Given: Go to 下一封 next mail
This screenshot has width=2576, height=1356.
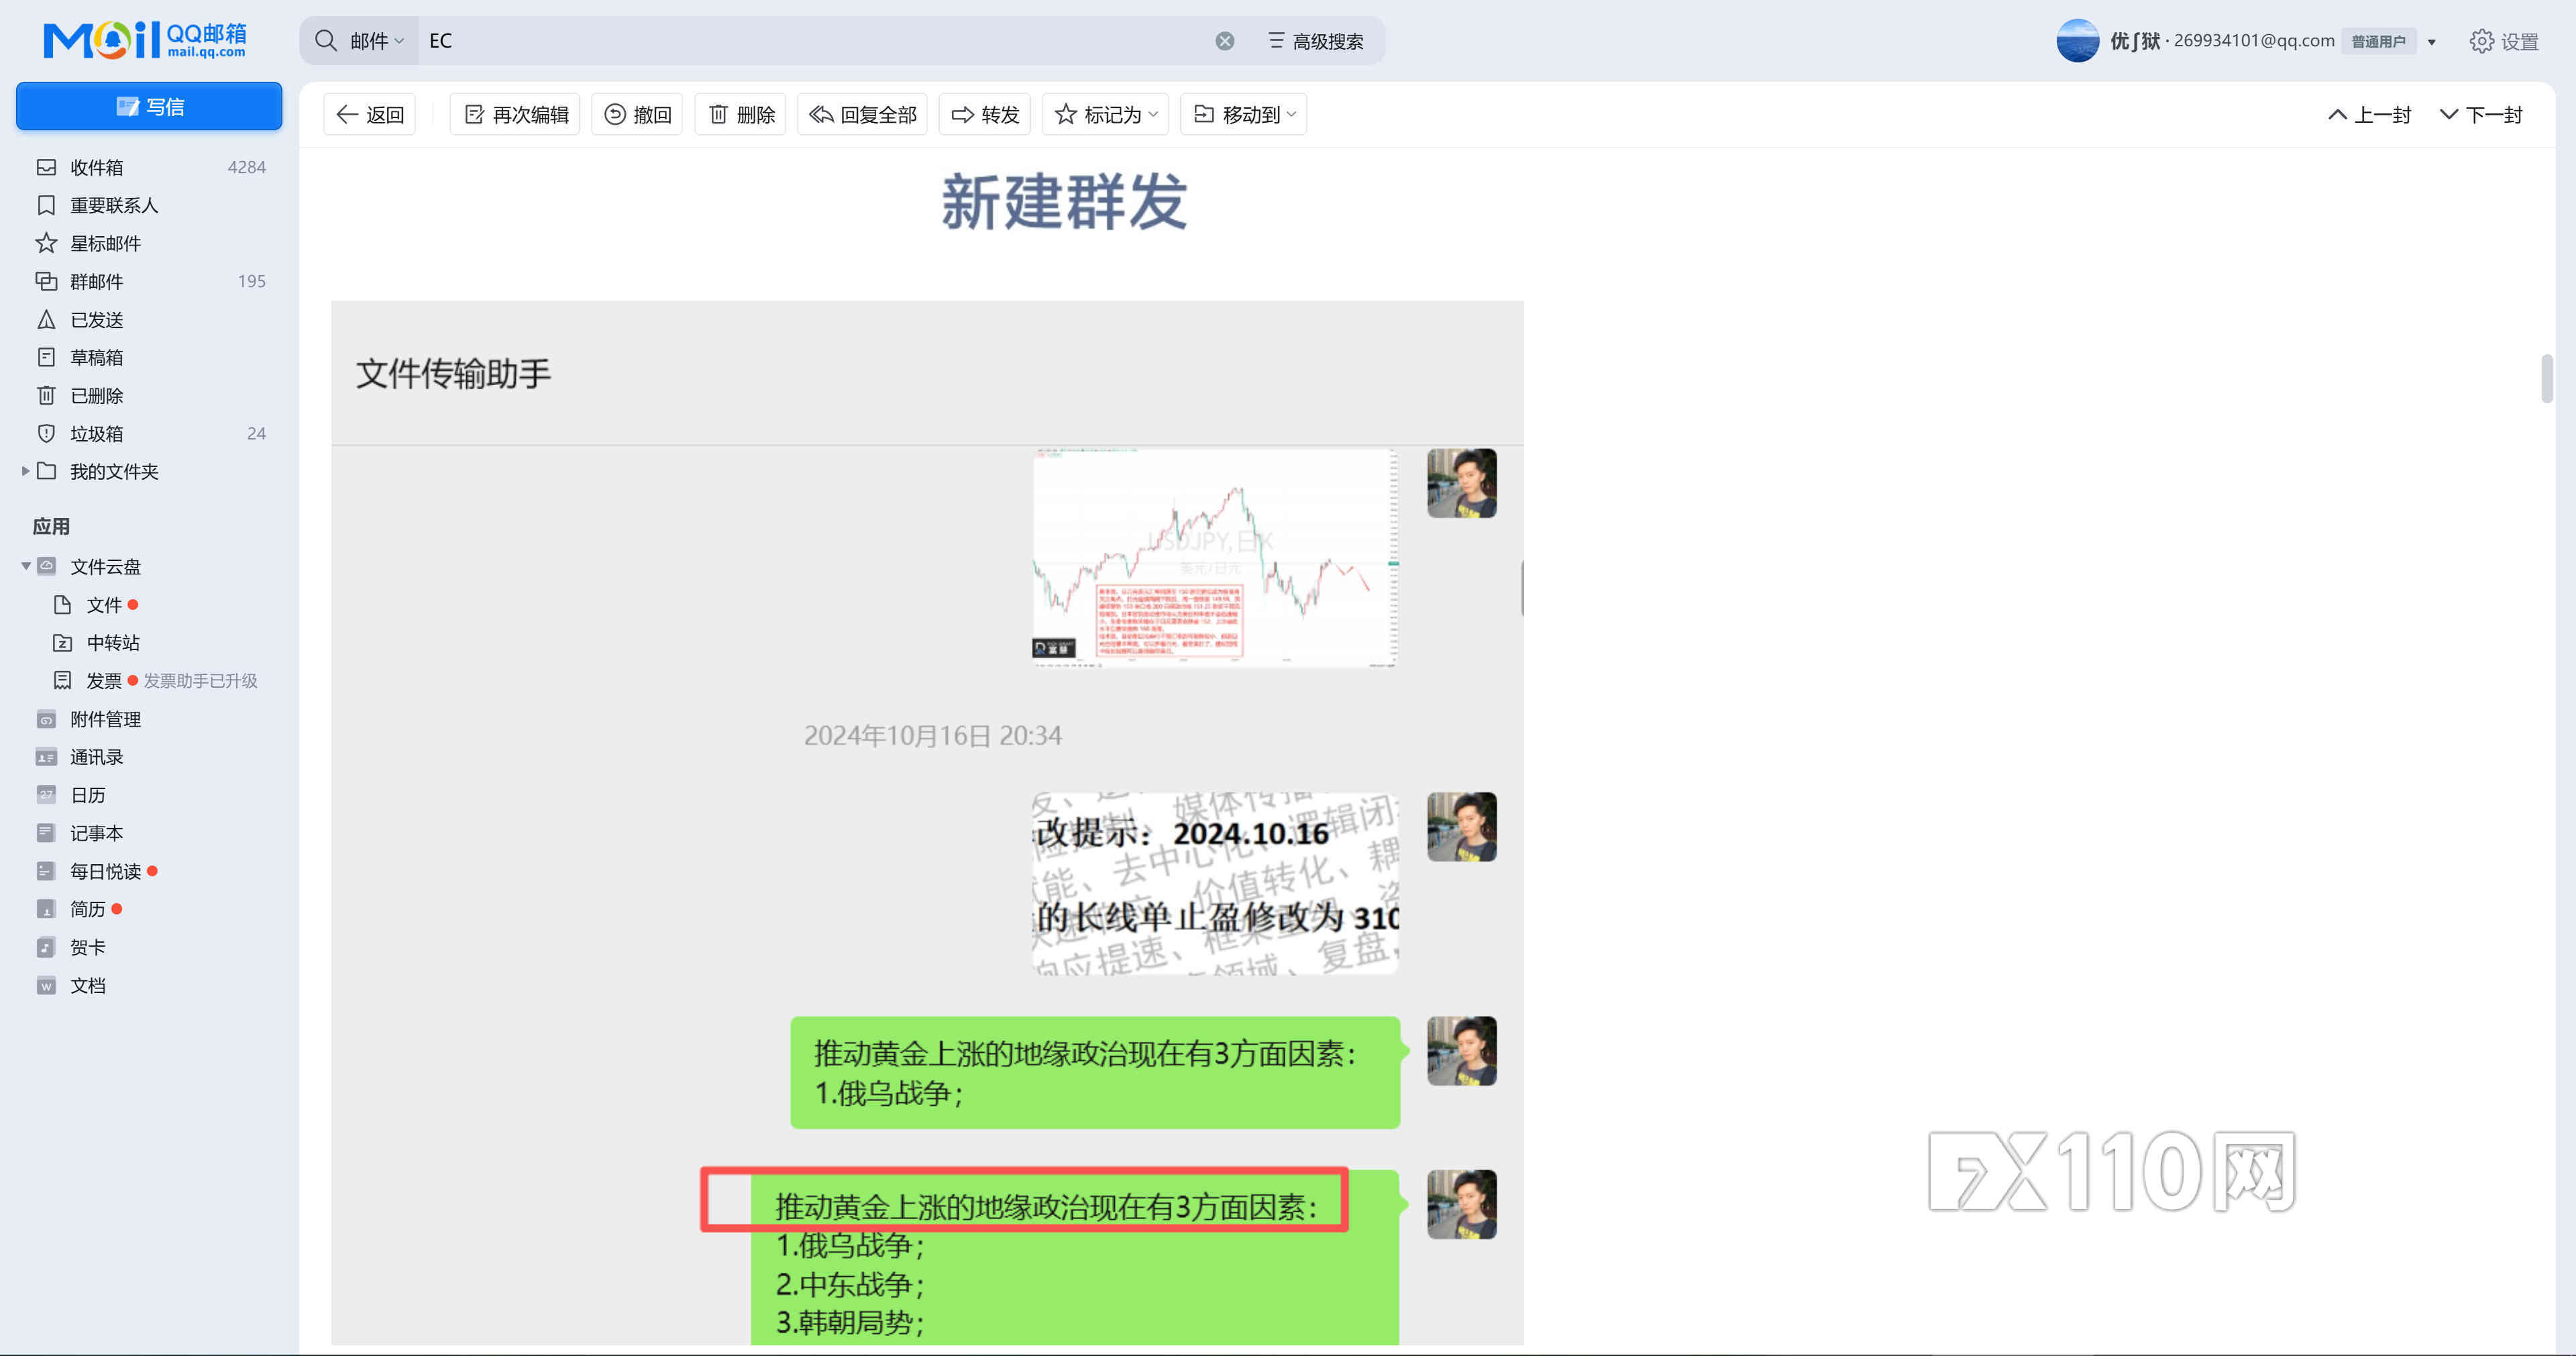Looking at the screenshot, I should pyautogui.click(x=2481, y=115).
